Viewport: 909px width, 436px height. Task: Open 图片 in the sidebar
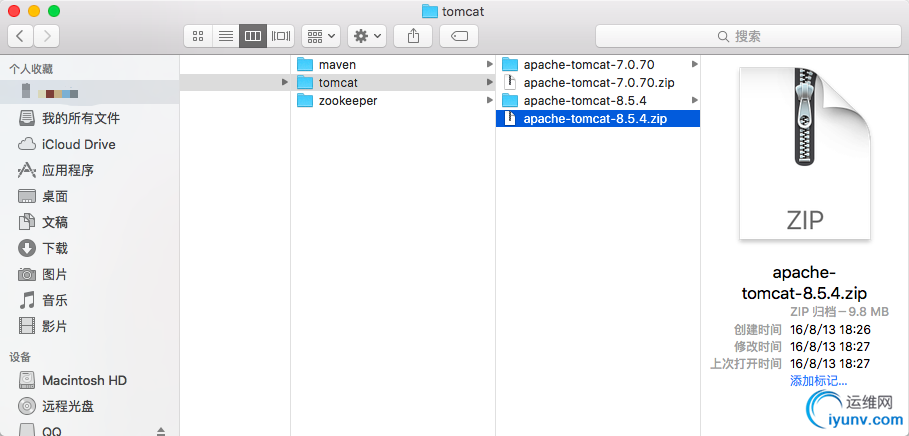(x=90, y=274)
